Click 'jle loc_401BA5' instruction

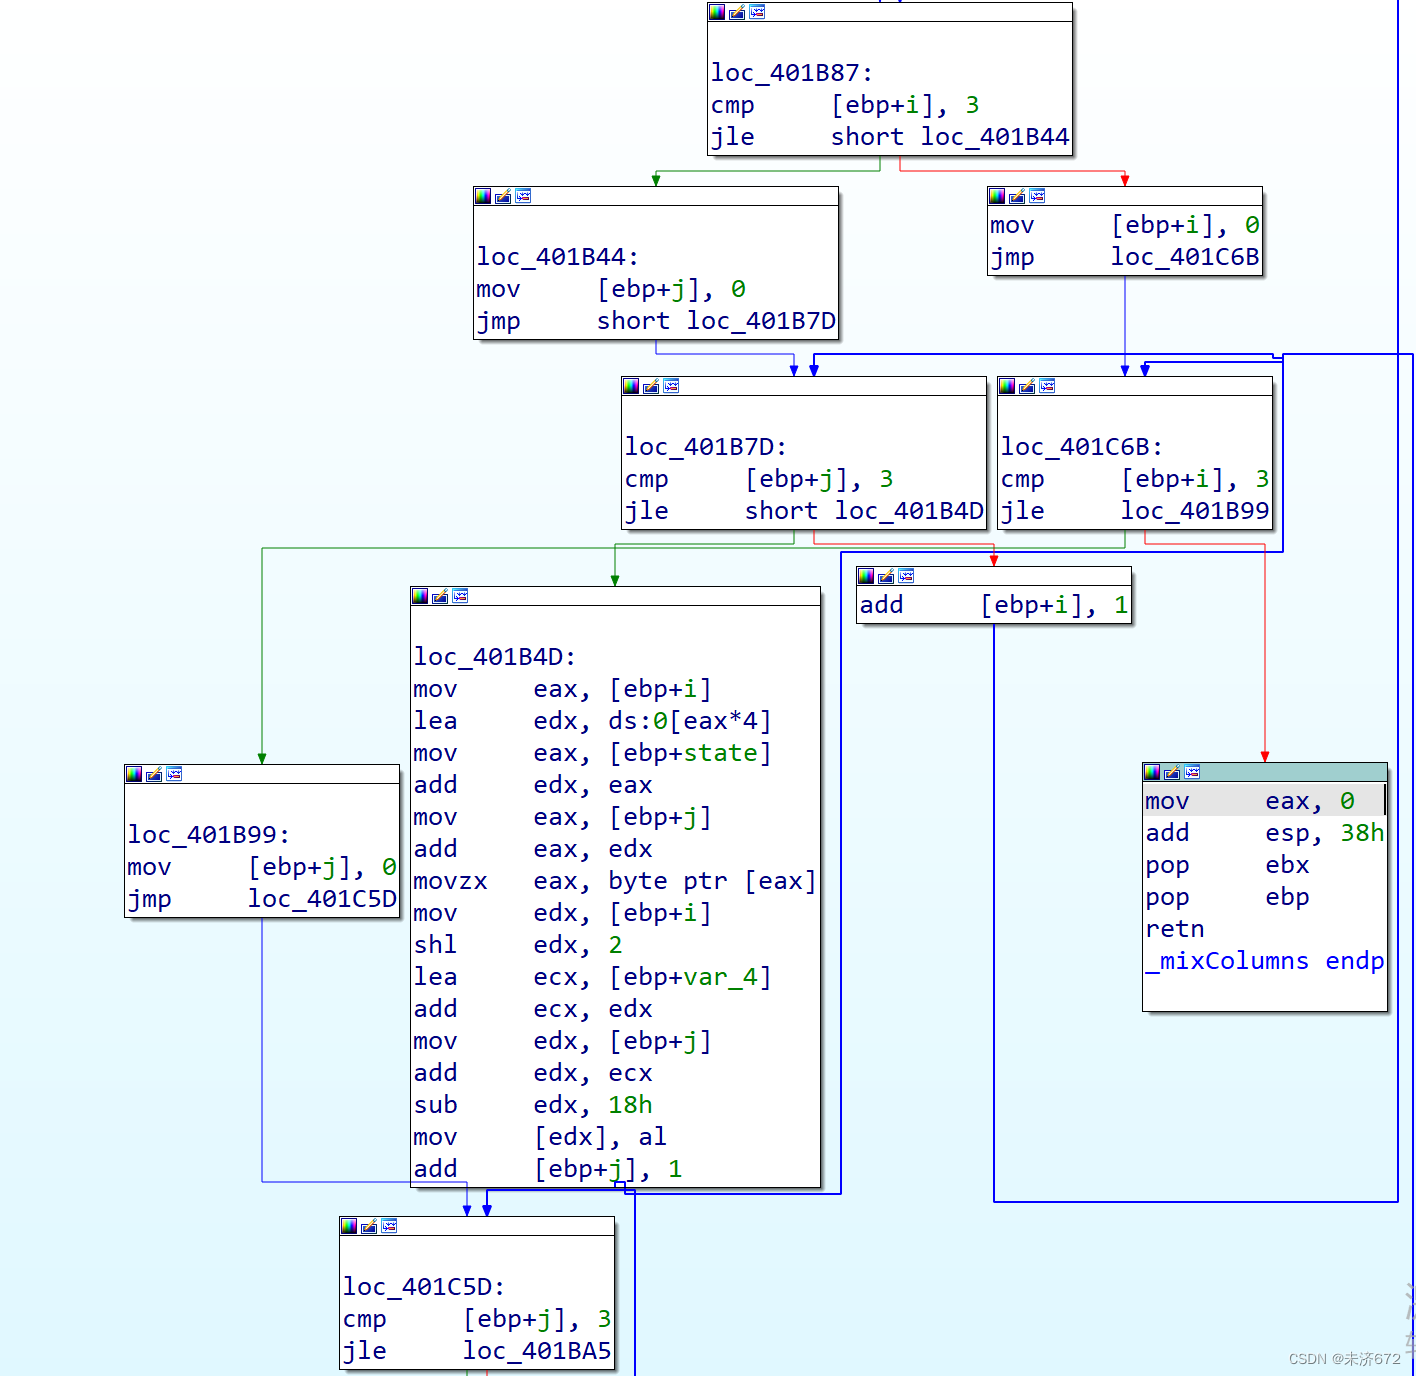click(477, 1351)
